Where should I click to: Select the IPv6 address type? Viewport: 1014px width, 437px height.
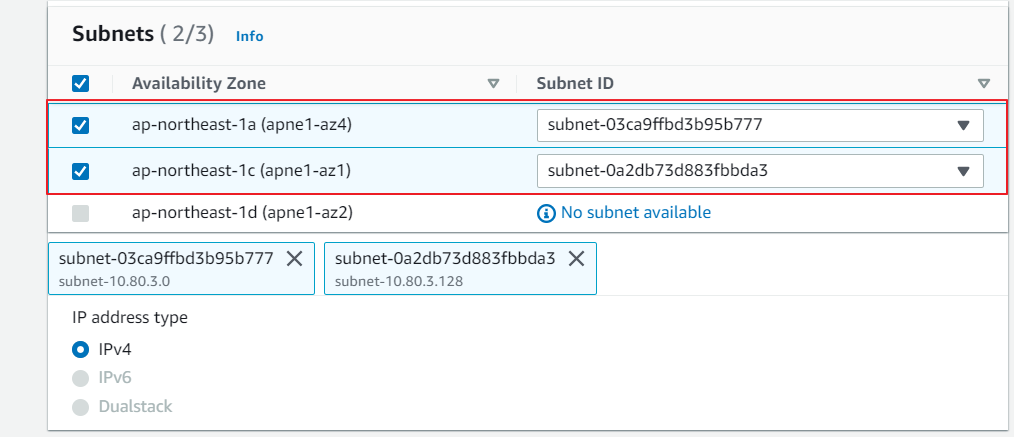[x=81, y=378]
